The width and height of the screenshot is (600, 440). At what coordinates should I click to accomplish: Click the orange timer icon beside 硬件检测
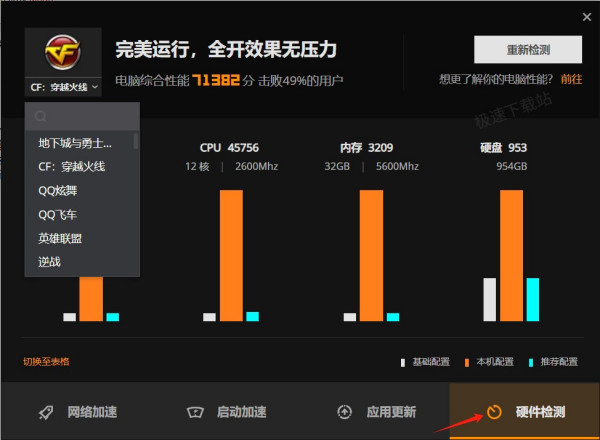[x=494, y=412]
